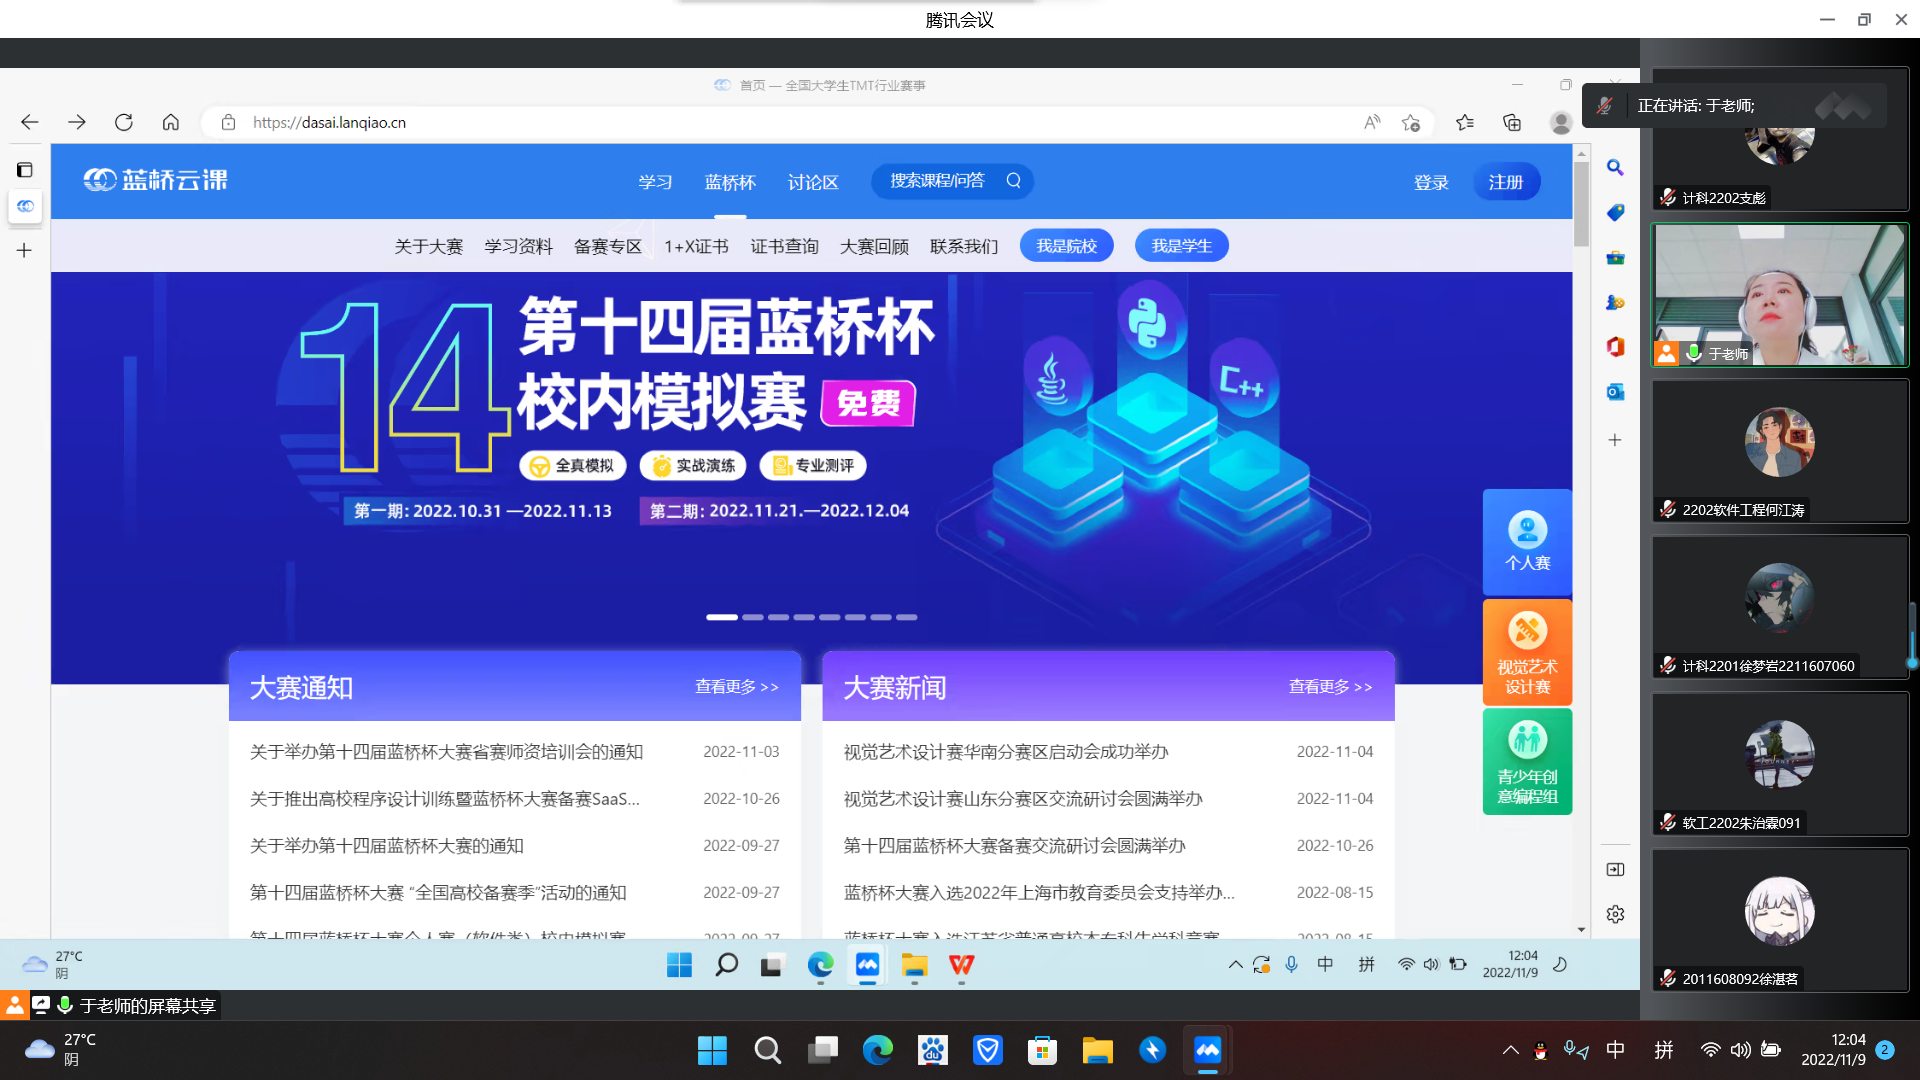Screen dimensions: 1920x1080
Task: Select the last carousel indicator on the banner
Action: pos(907,617)
